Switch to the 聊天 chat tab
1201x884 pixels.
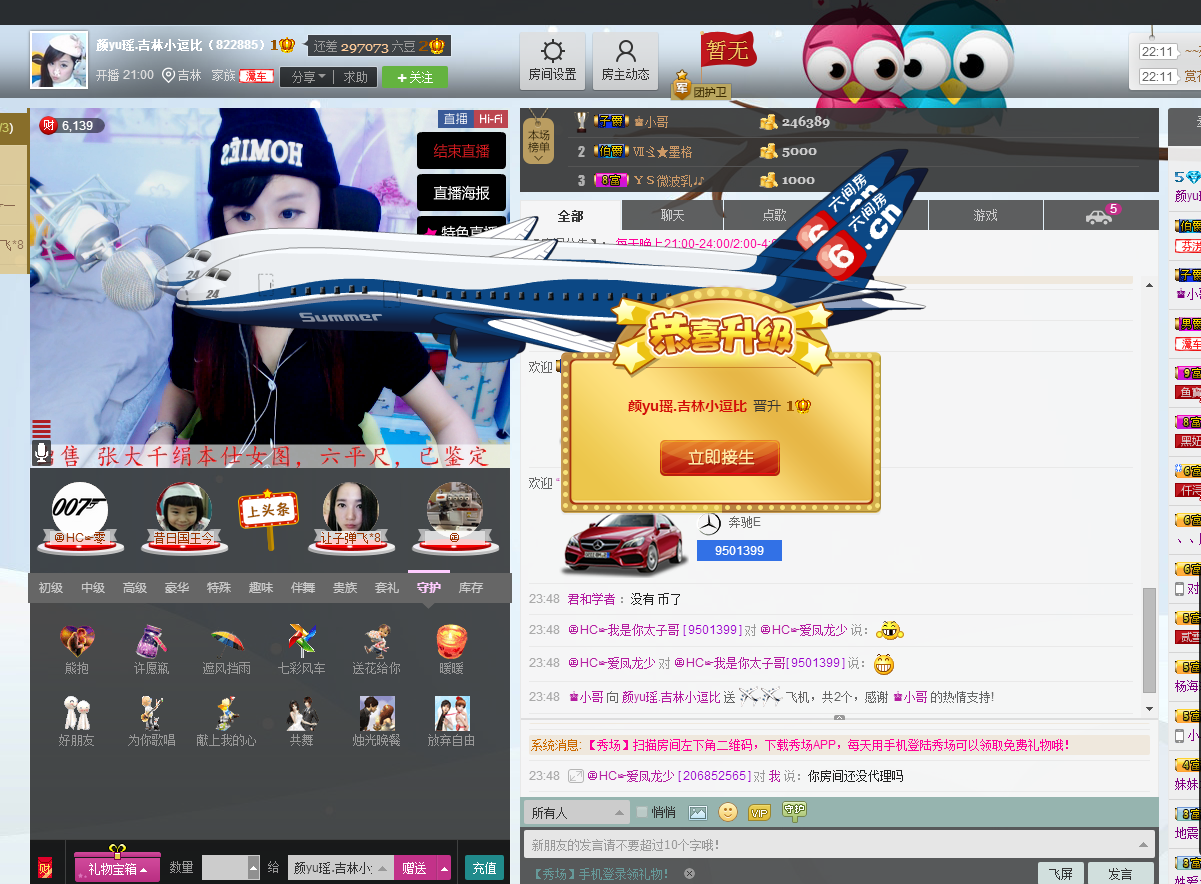tap(672, 215)
